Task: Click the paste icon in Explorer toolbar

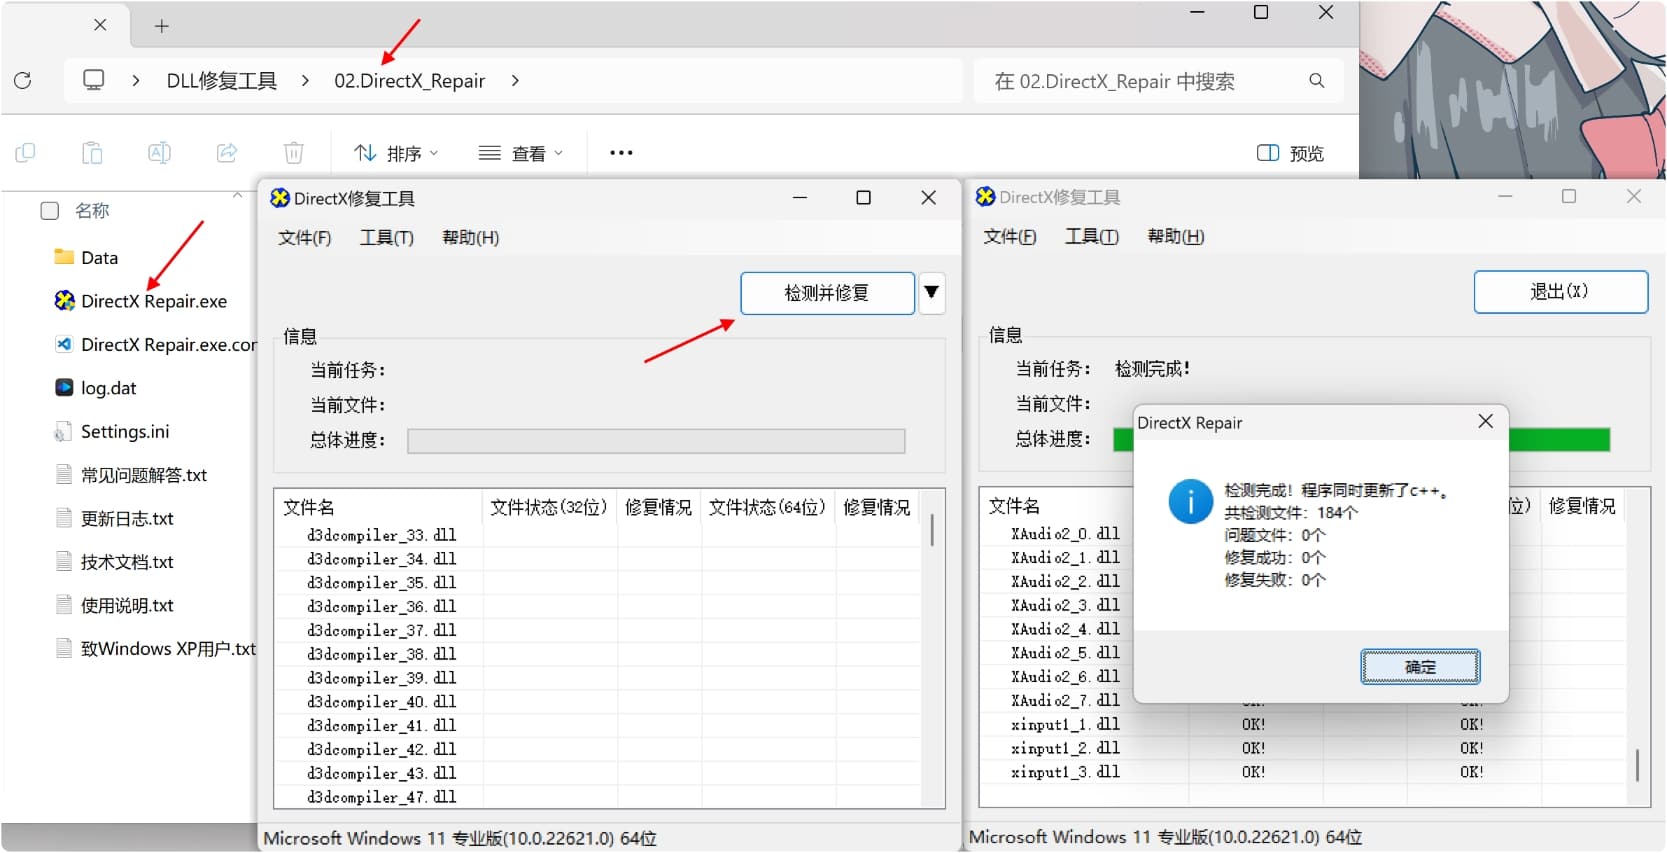Action: pos(92,153)
